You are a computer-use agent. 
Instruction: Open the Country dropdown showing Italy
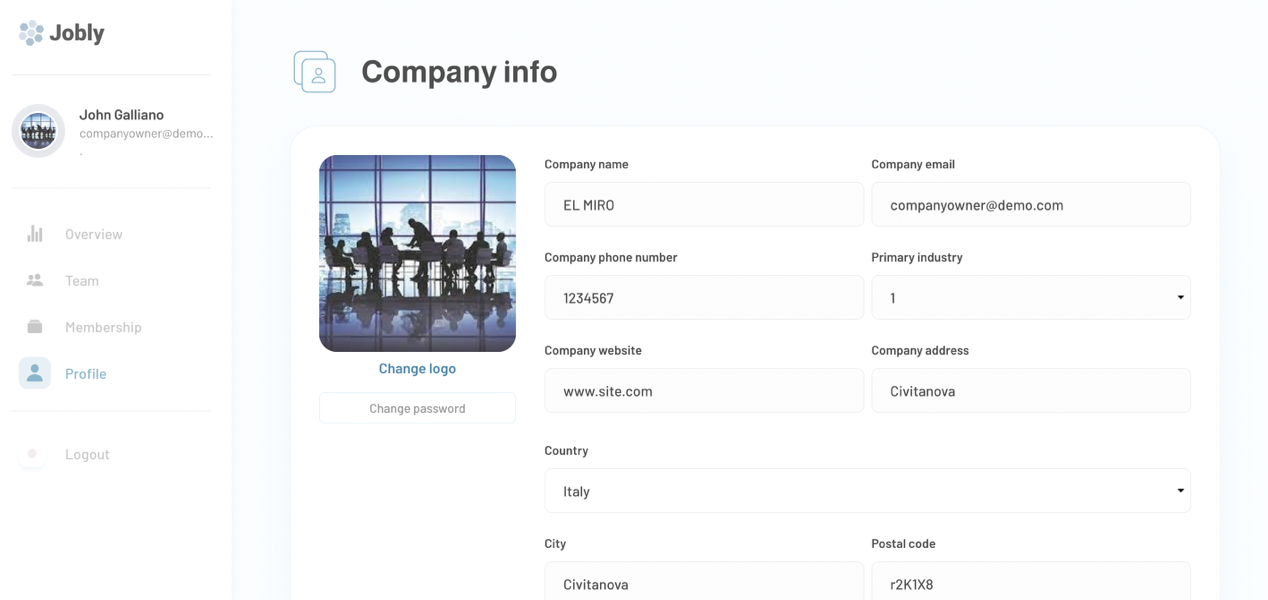click(867, 490)
